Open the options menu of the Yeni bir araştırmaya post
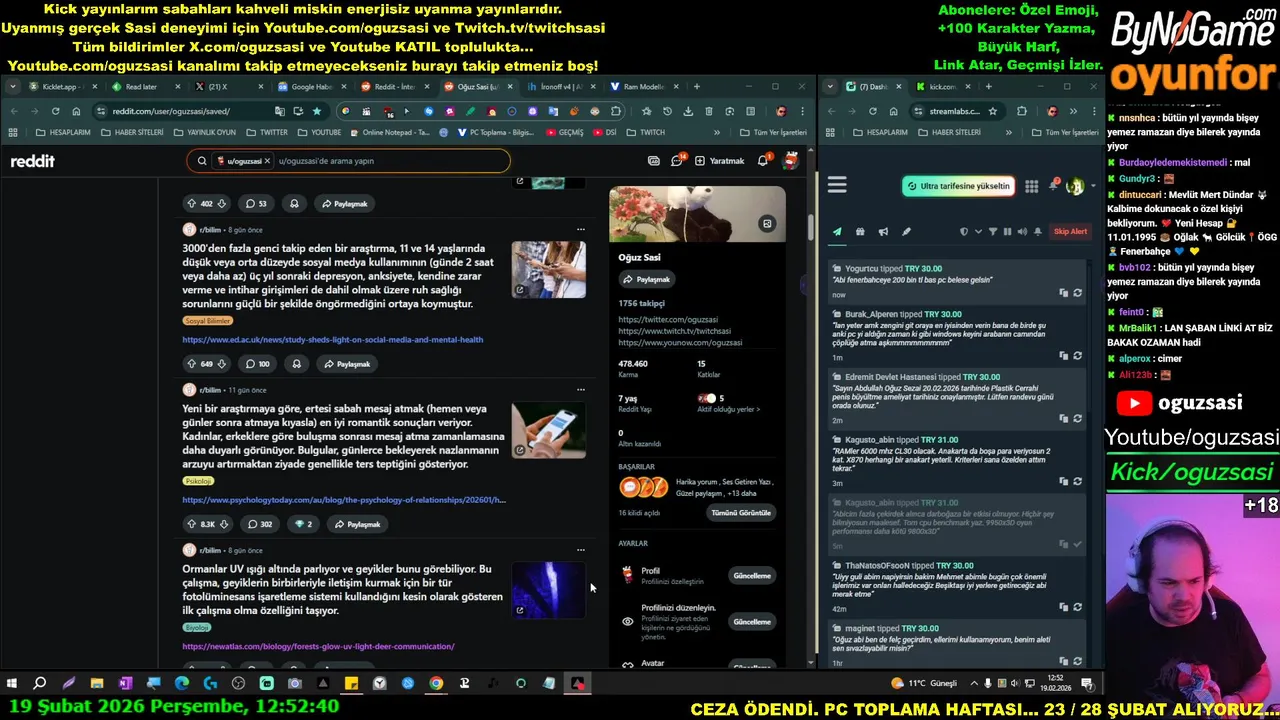 pyautogui.click(x=580, y=389)
